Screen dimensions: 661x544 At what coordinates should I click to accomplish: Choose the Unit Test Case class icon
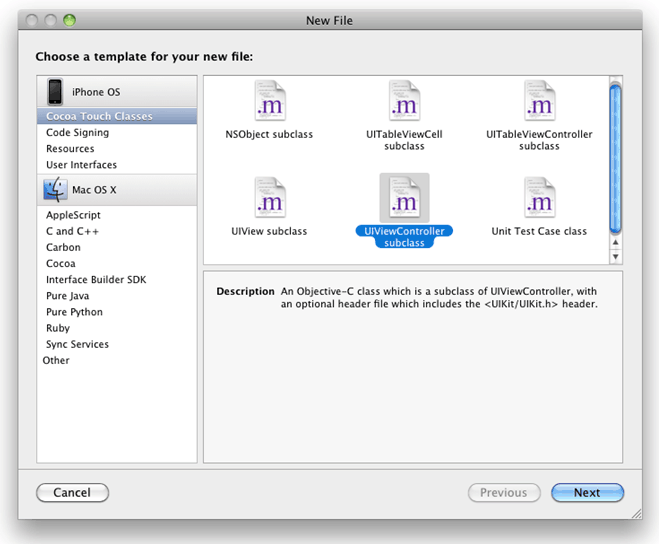[539, 198]
